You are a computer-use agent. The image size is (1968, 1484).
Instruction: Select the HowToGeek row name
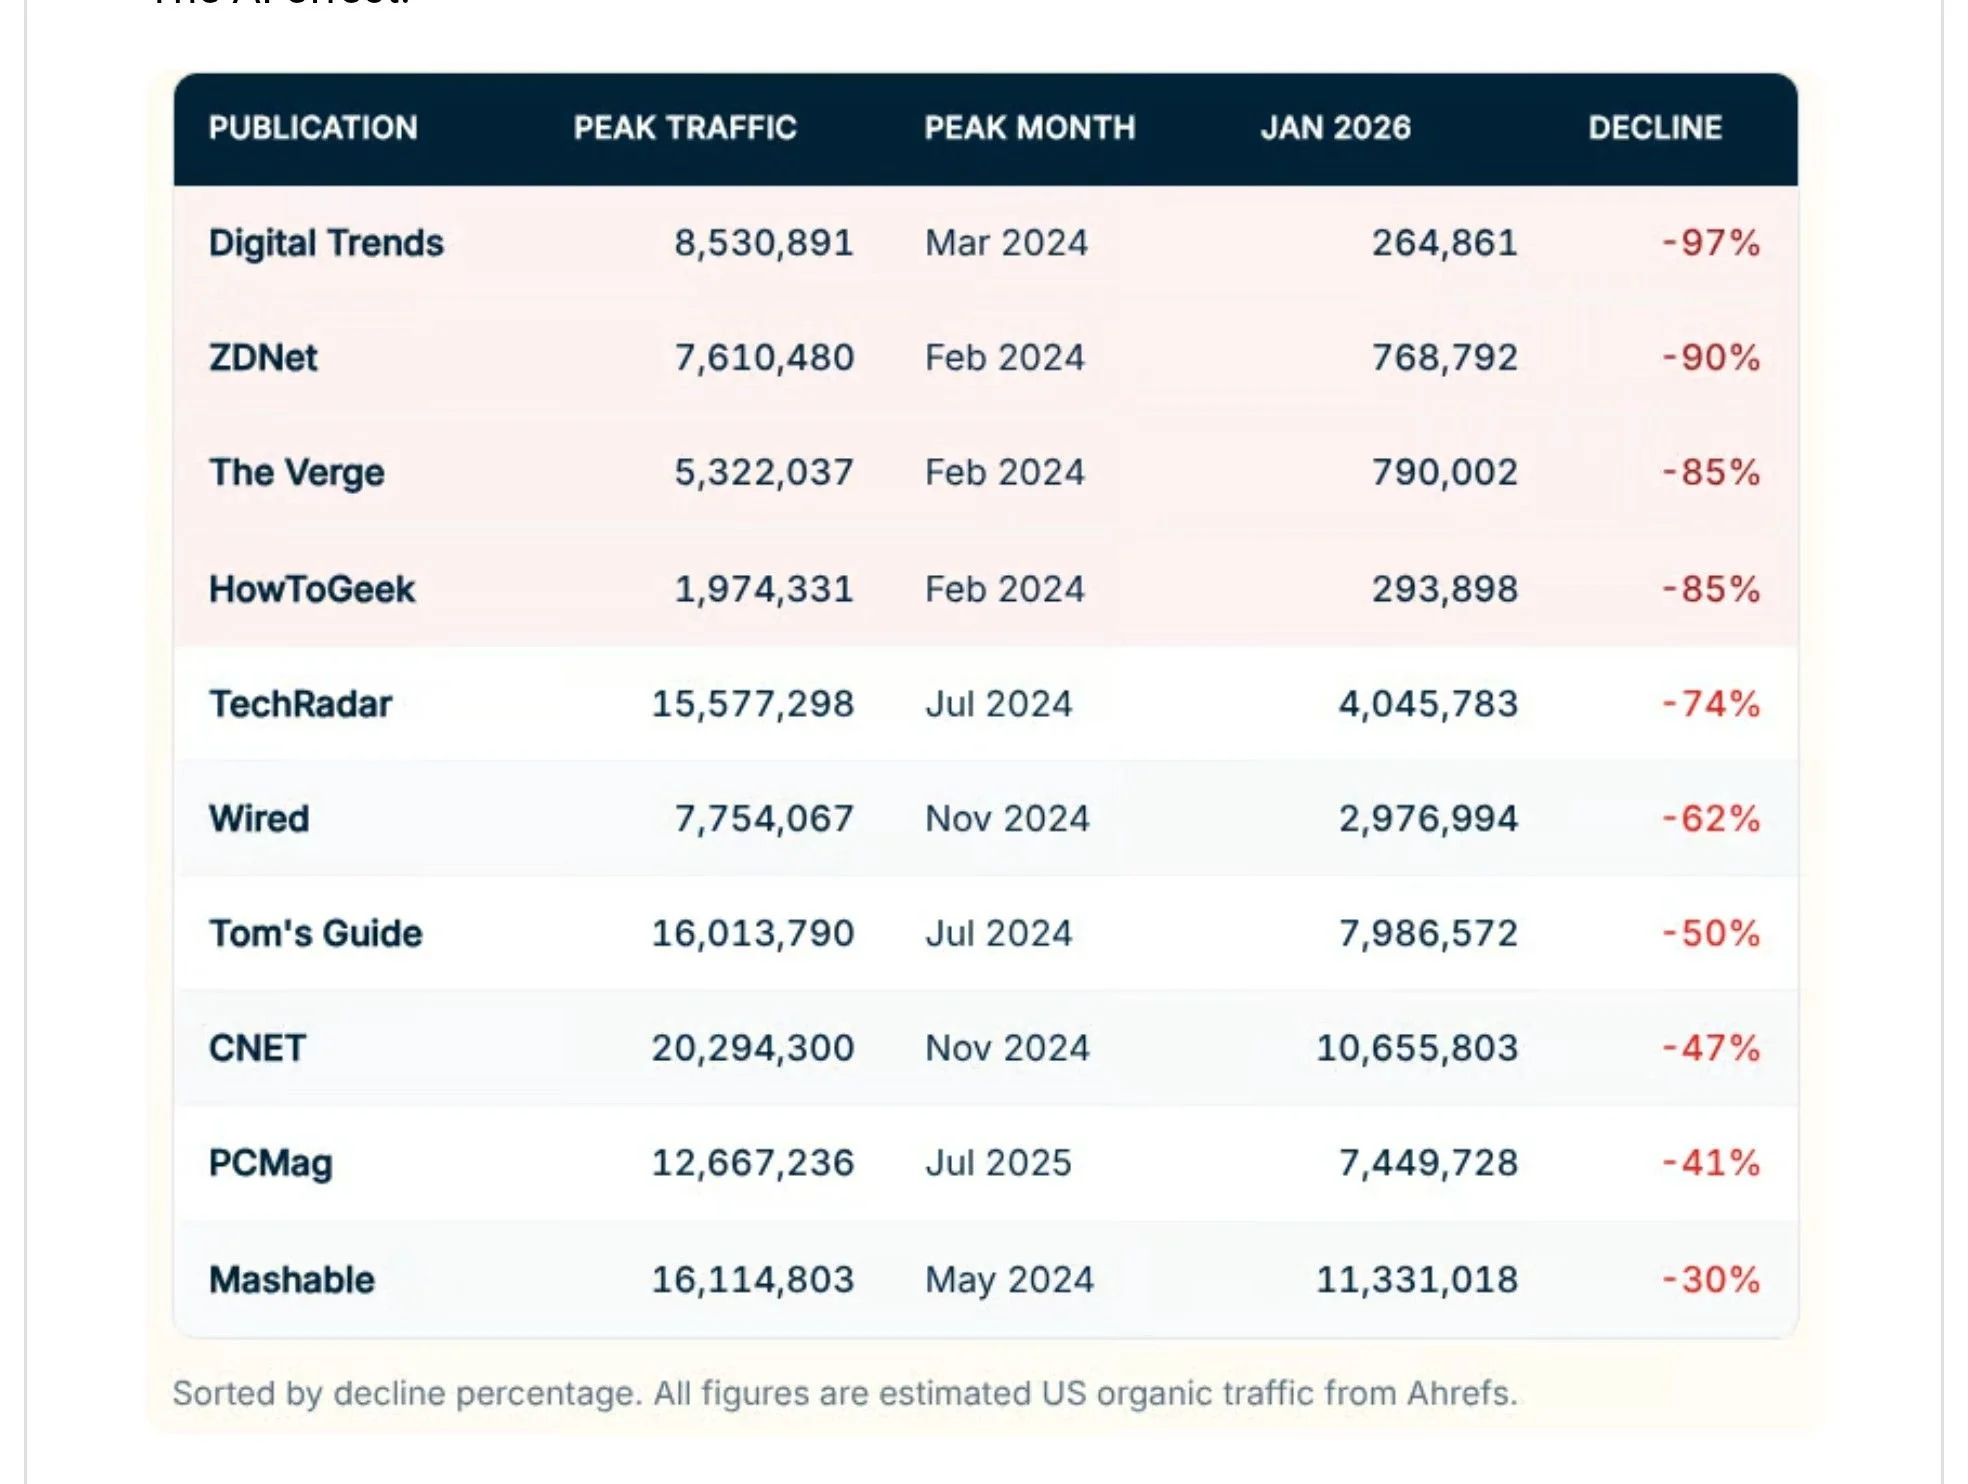[x=311, y=589]
